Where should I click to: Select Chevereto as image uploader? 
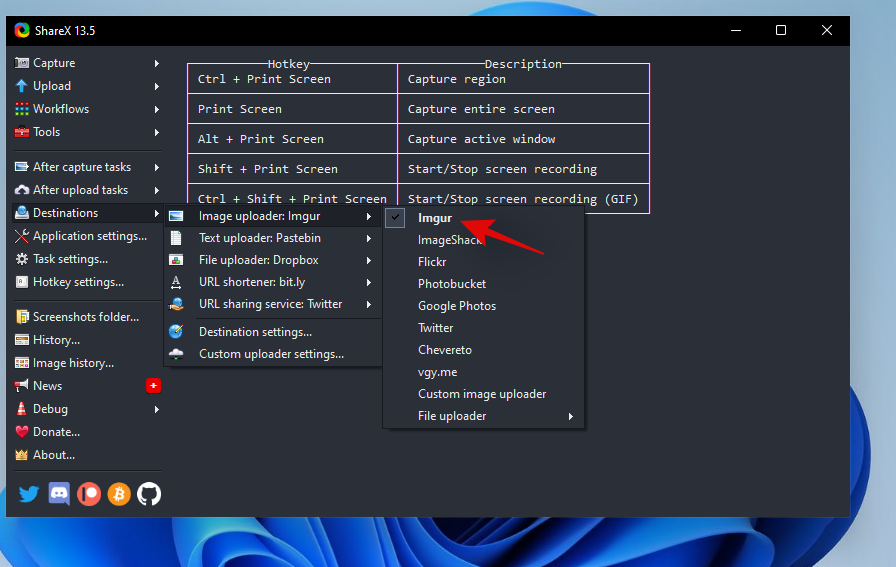pyautogui.click(x=445, y=350)
